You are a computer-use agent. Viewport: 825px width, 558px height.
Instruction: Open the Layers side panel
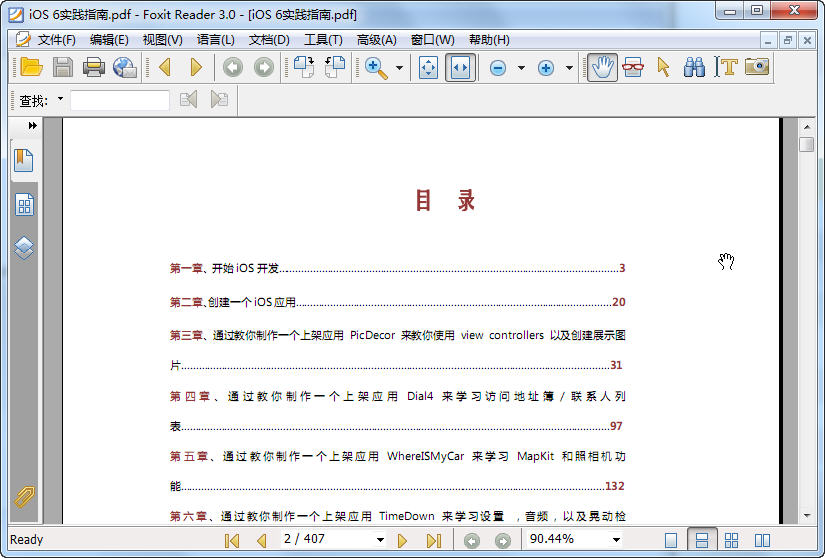tap(24, 248)
